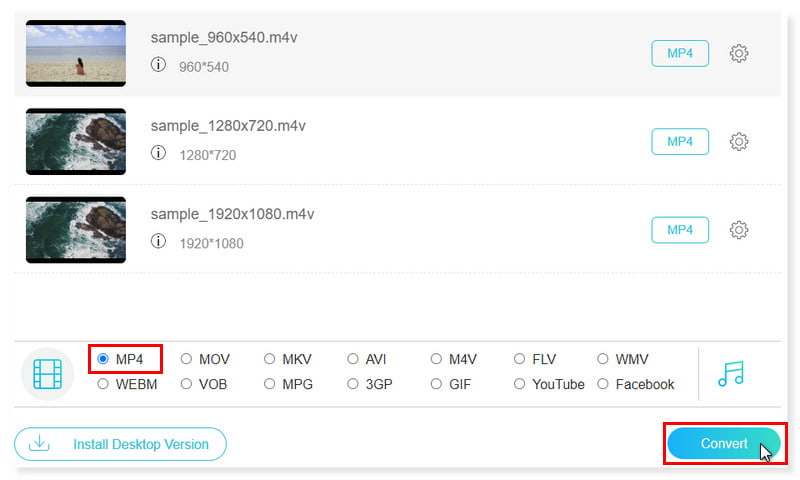The width and height of the screenshot is (800, 480).
Task: Select the YouTube preset radio button
Action: point(520,384)
